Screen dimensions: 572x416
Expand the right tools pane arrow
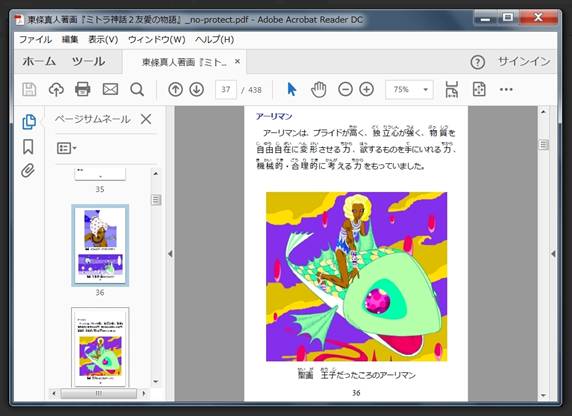coord(553,254)
